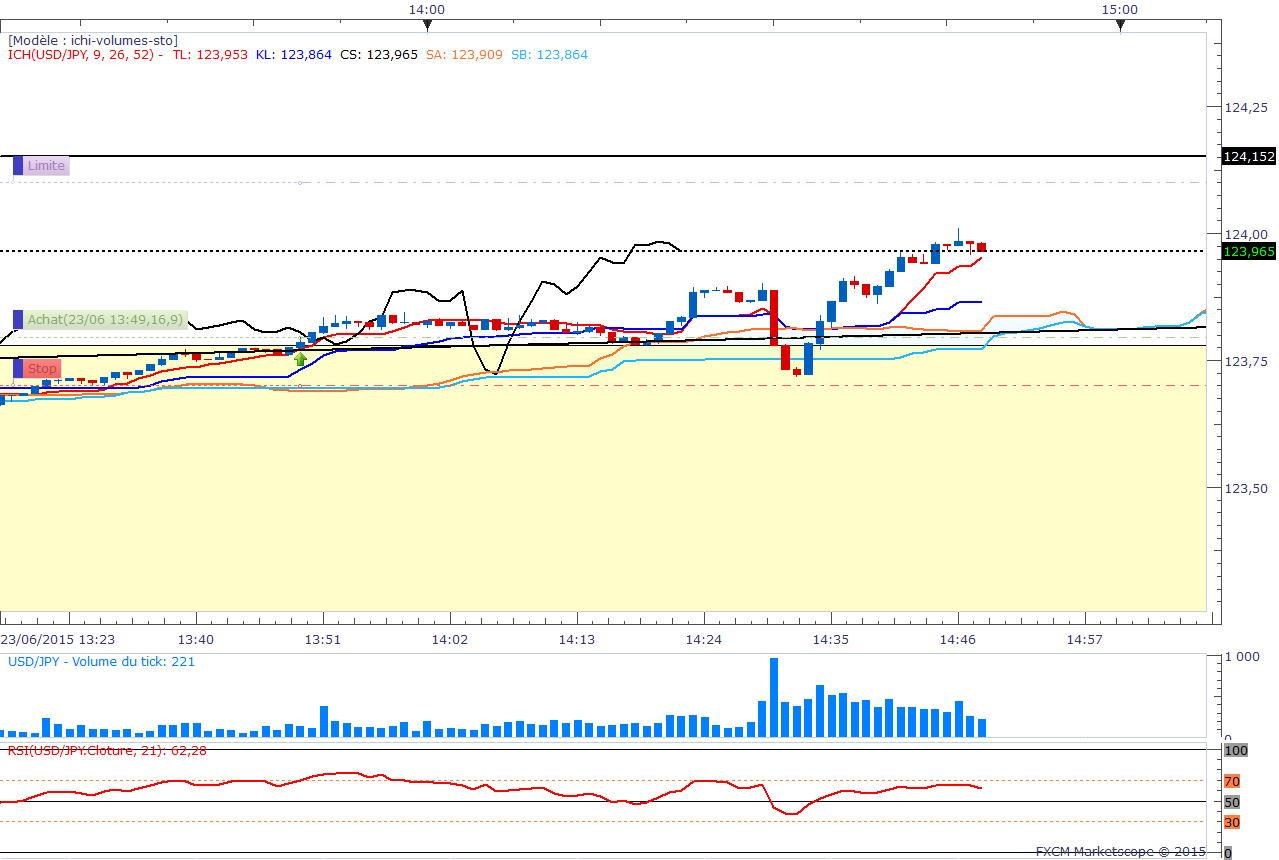The height and width of the screenshot is (860, 1279).
Task: Click the tallest volume bar in histogram
Action: 774,697
